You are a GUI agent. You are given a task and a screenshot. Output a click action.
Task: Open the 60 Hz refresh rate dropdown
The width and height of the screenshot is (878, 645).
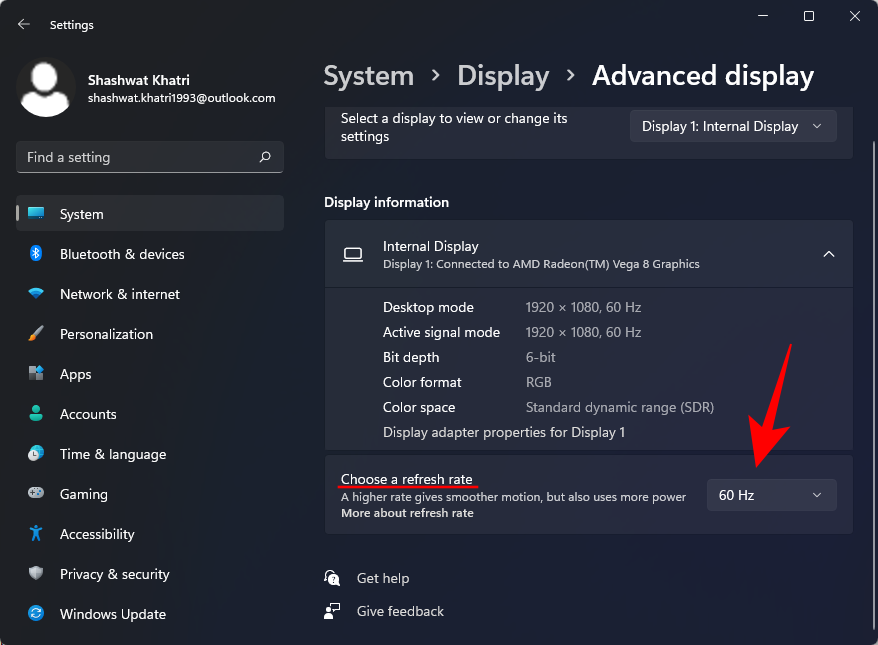click(771, 495)
